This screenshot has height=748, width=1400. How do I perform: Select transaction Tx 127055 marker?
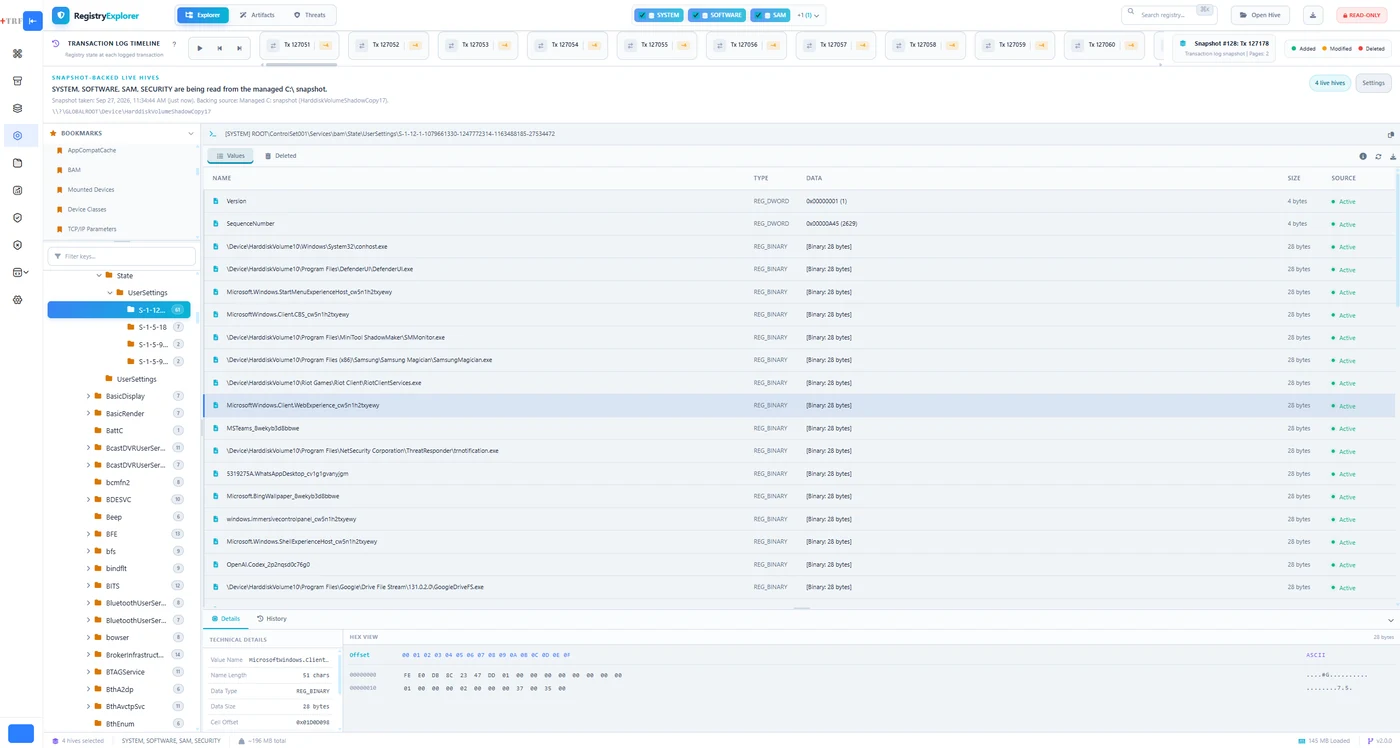click(x=657, y=45)
